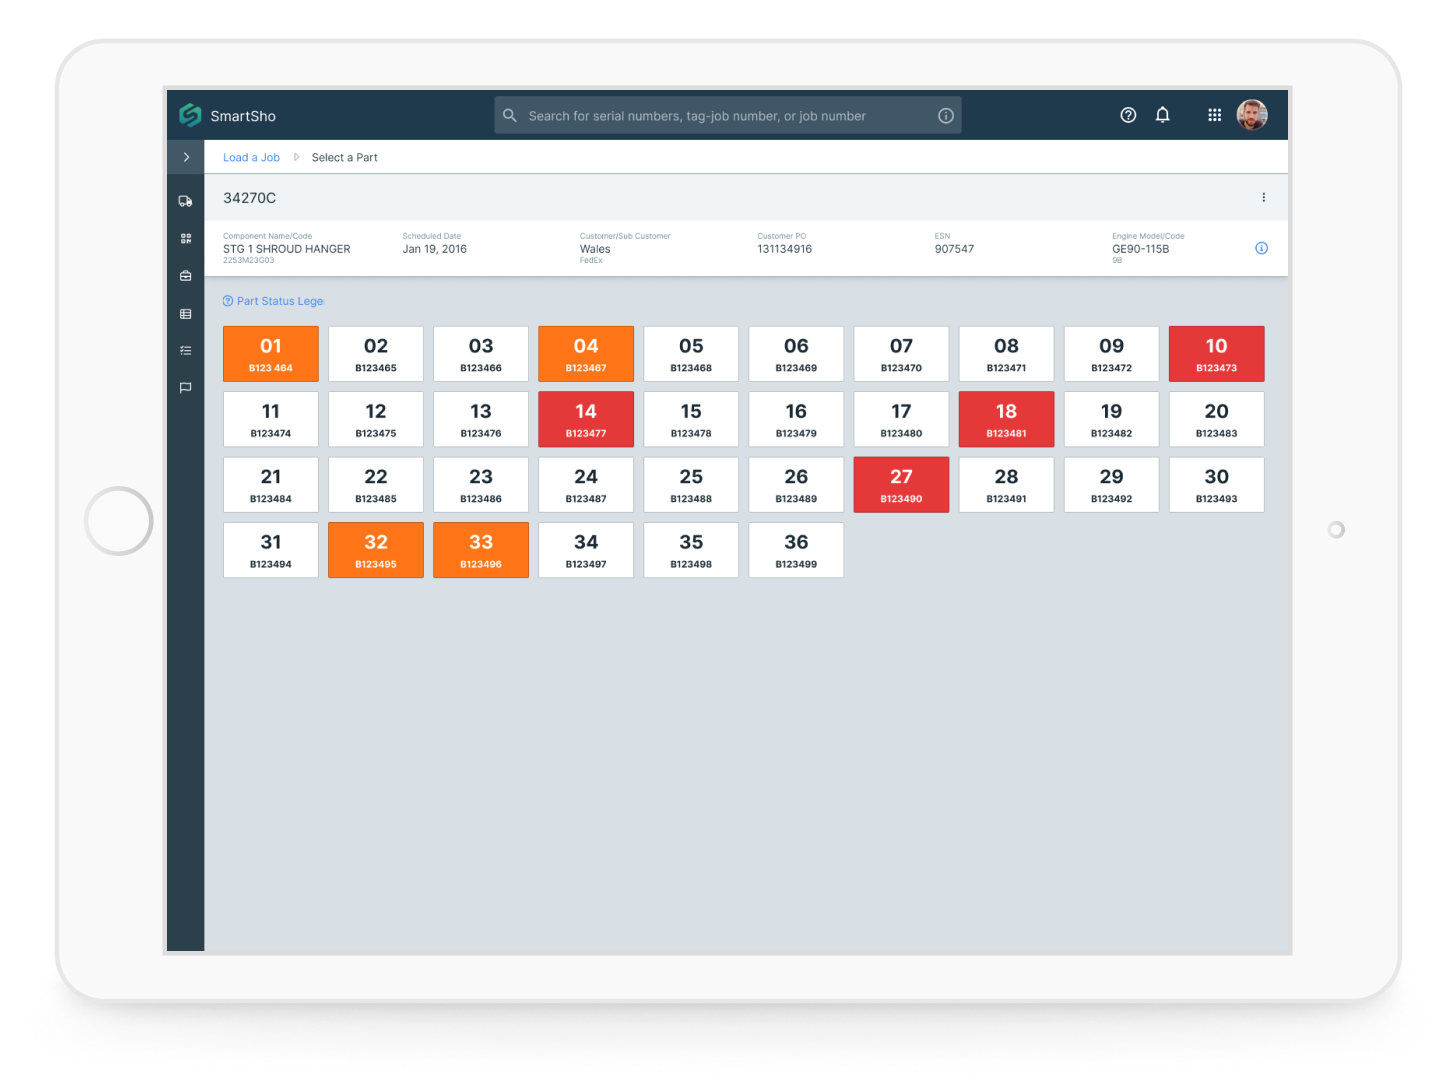1455x1086 pixels.
Task: Open the Part Status Legend link
Action: (274, 301)
